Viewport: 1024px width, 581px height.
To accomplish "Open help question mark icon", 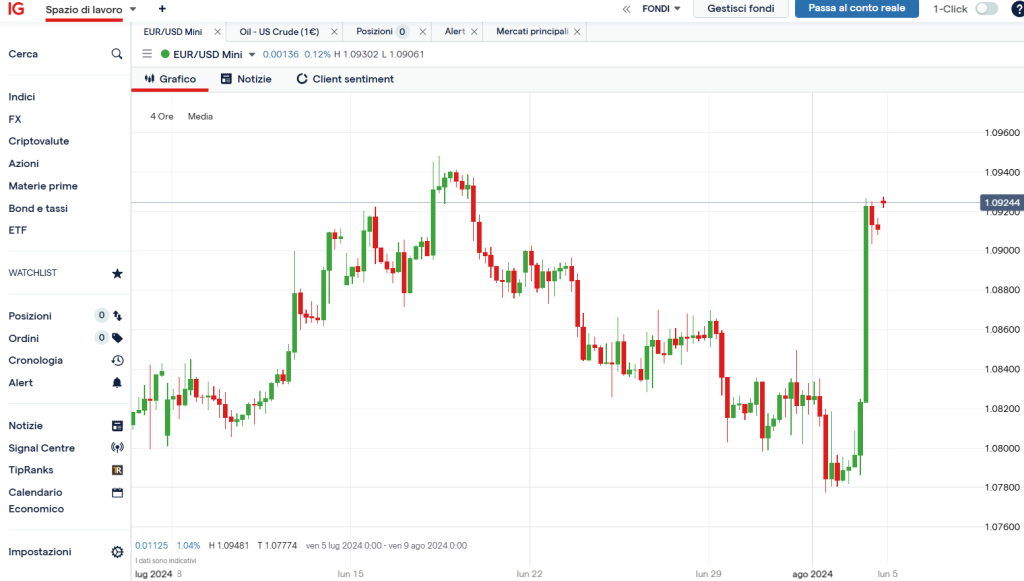I will (x=1017, y=9).
